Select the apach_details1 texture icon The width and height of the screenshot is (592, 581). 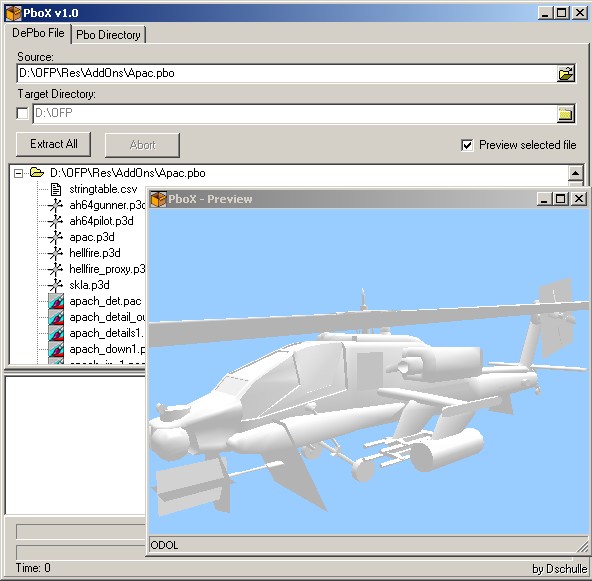point(56,333)
